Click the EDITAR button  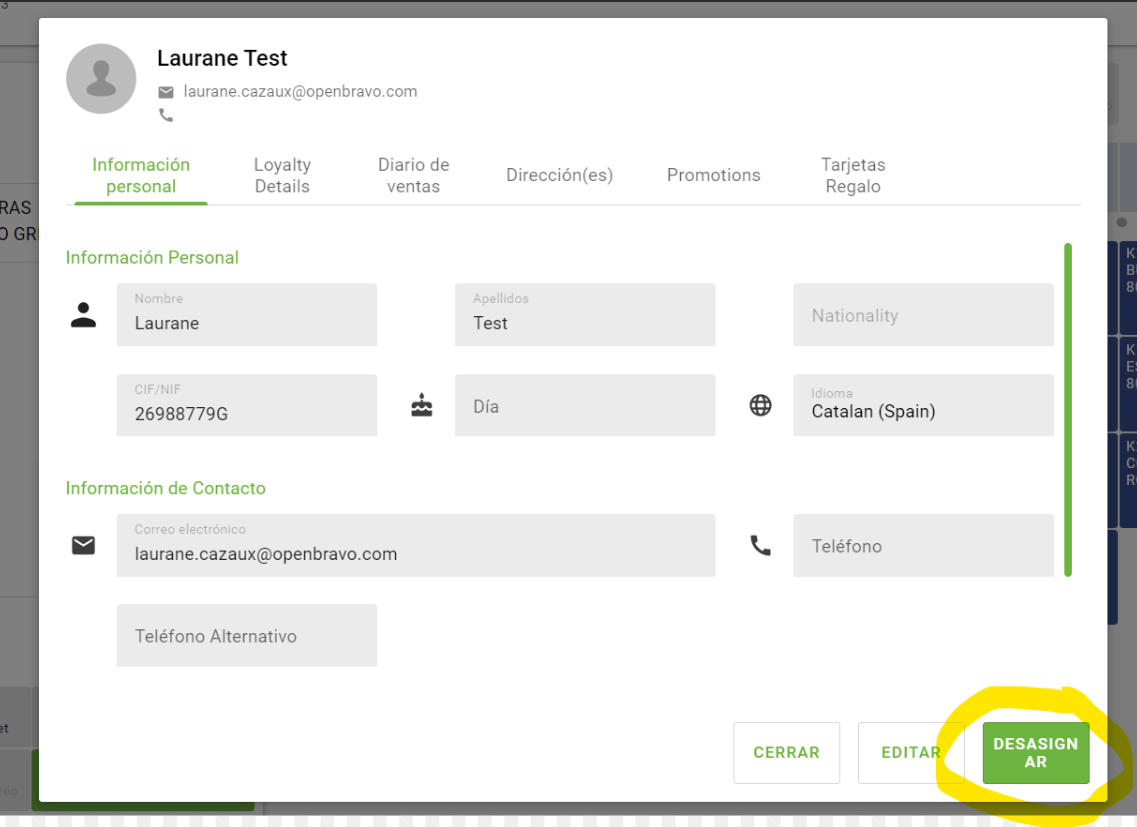[x=909, y=753]
